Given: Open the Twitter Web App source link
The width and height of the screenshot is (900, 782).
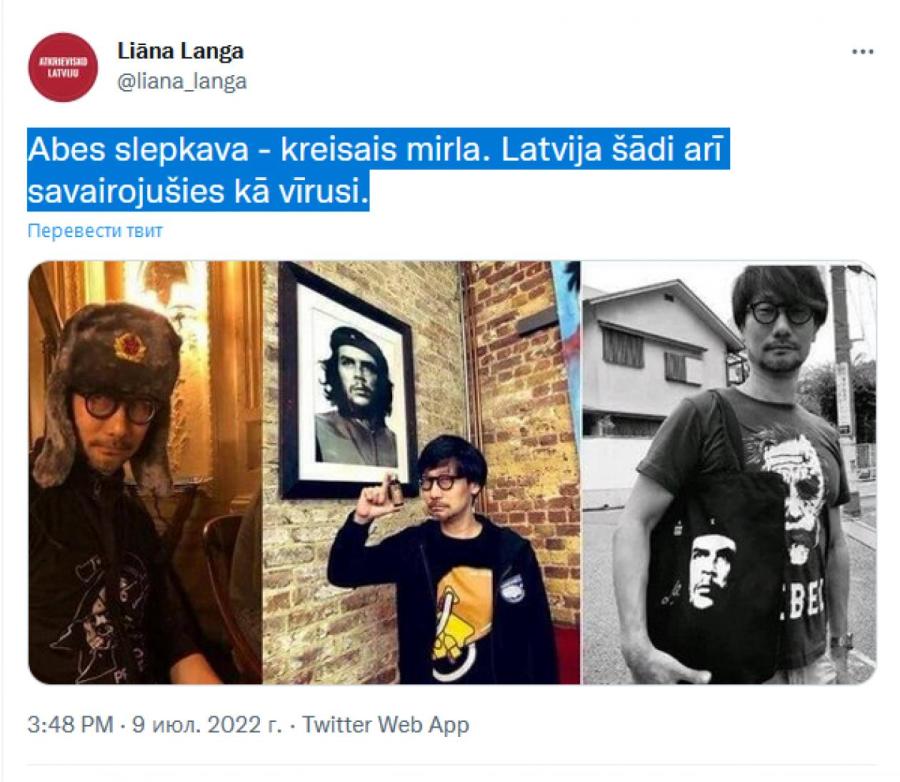Looking at the screenshot, I should coord(386,725).
